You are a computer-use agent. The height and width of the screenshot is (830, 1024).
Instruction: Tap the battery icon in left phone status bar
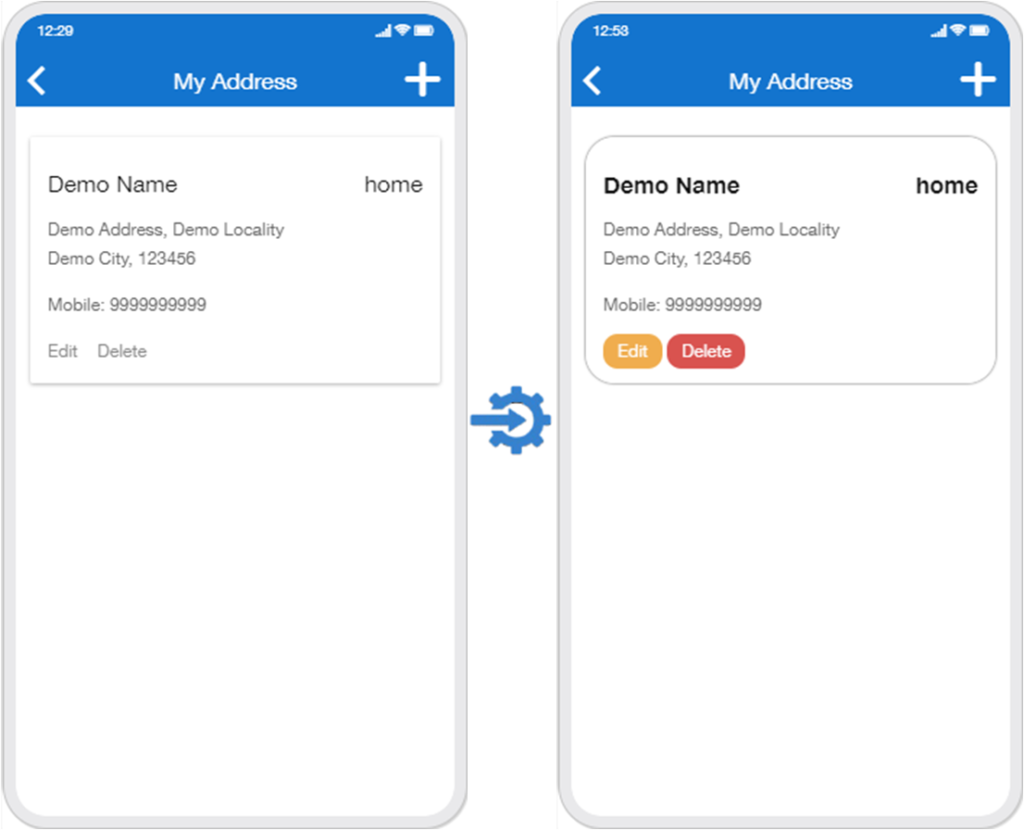424,30
